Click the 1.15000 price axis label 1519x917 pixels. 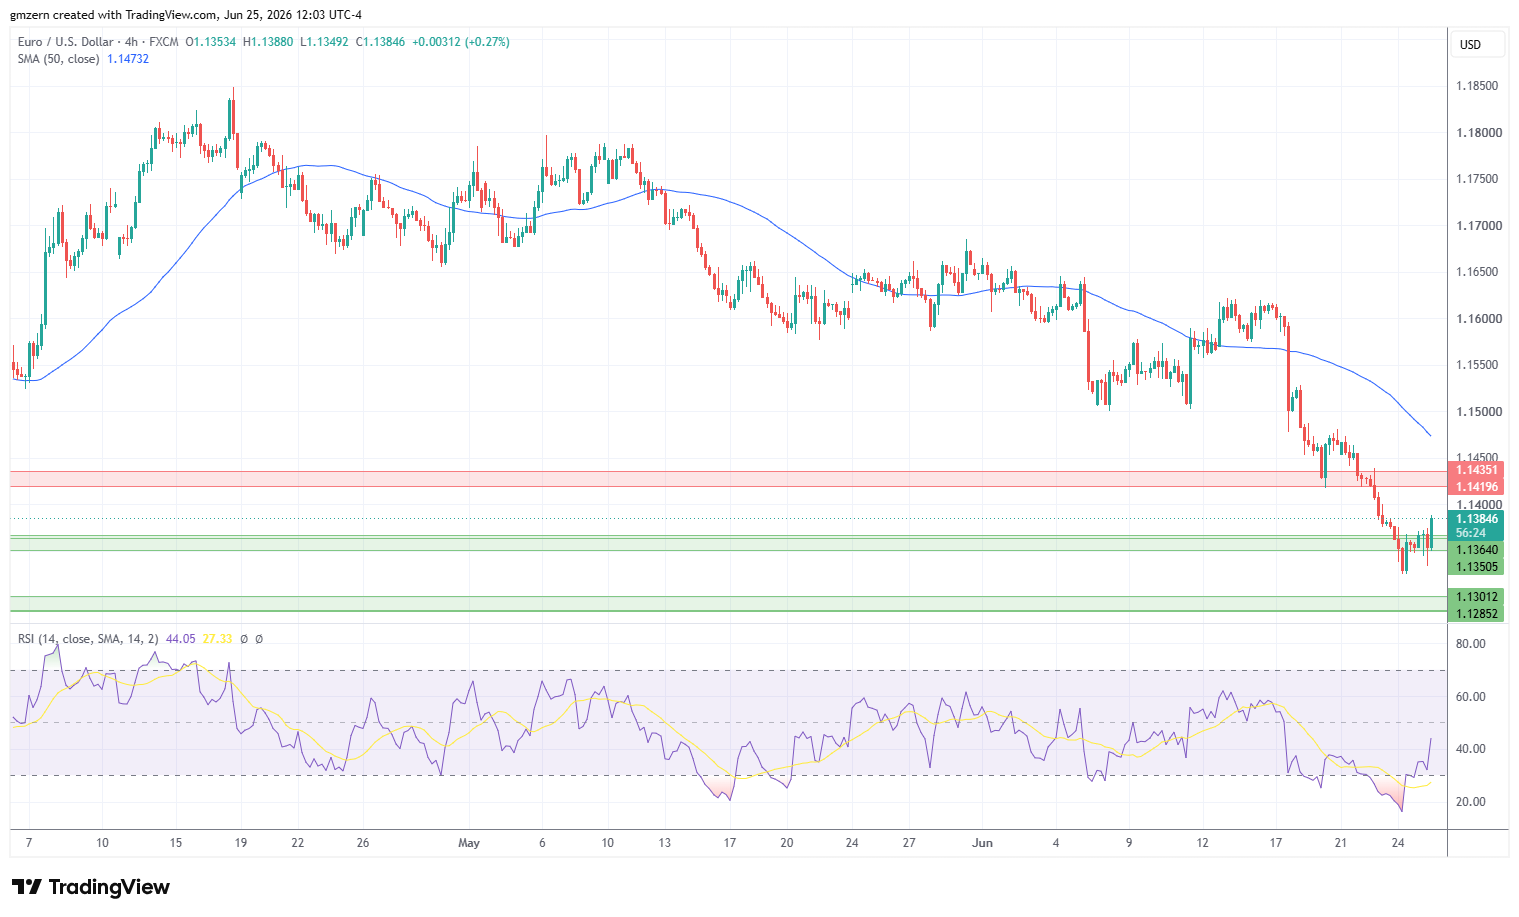coord(1477,412)
